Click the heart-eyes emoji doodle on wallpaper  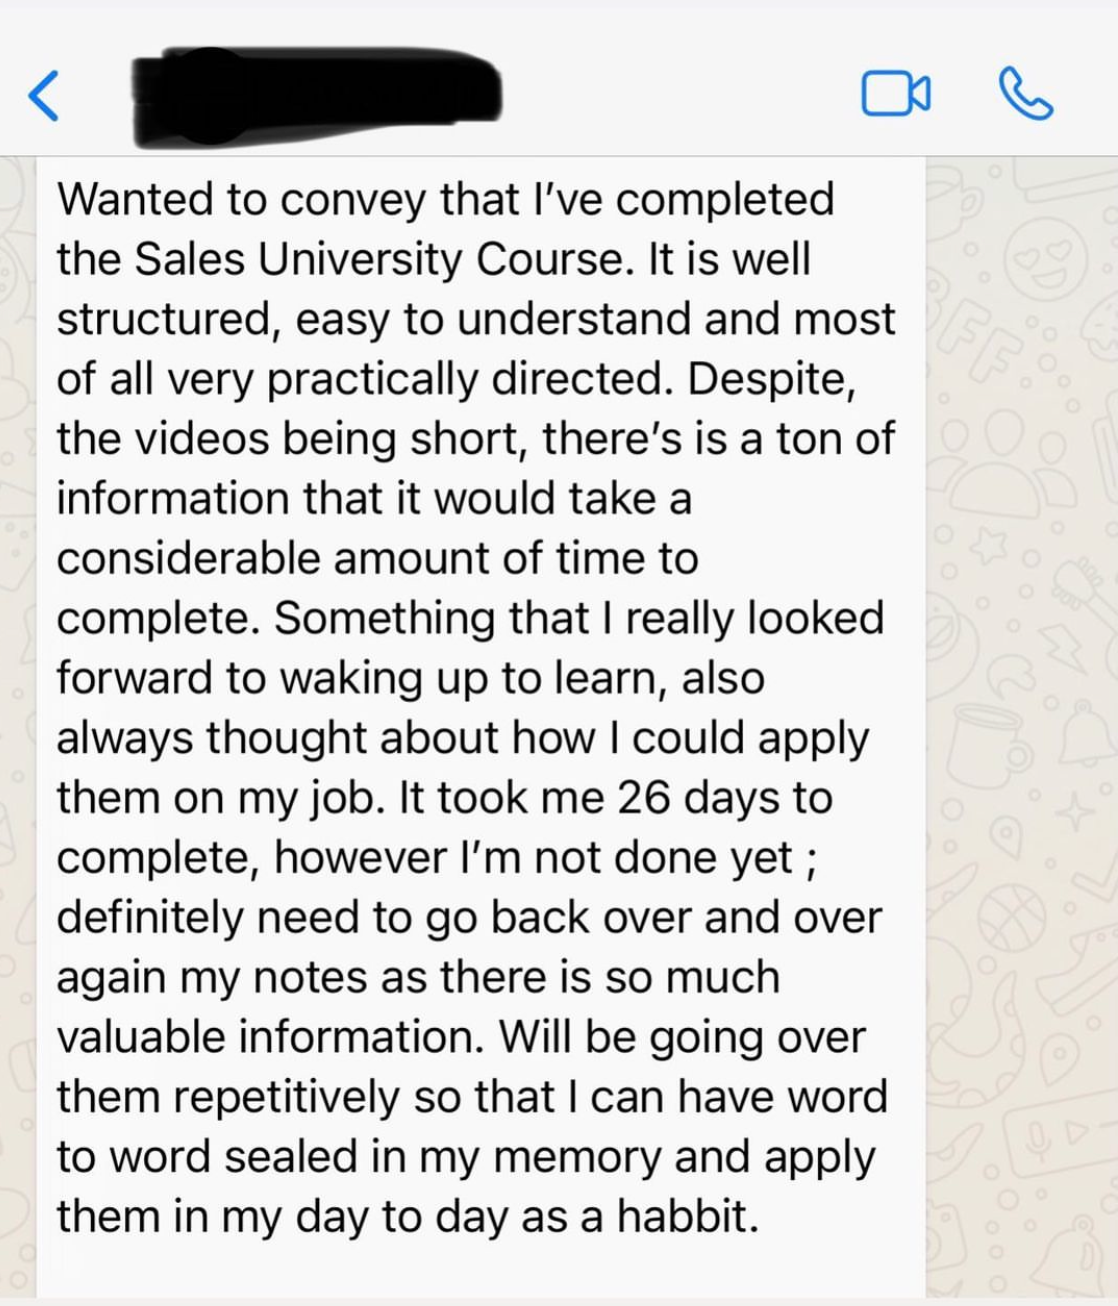click(1045, 257)
